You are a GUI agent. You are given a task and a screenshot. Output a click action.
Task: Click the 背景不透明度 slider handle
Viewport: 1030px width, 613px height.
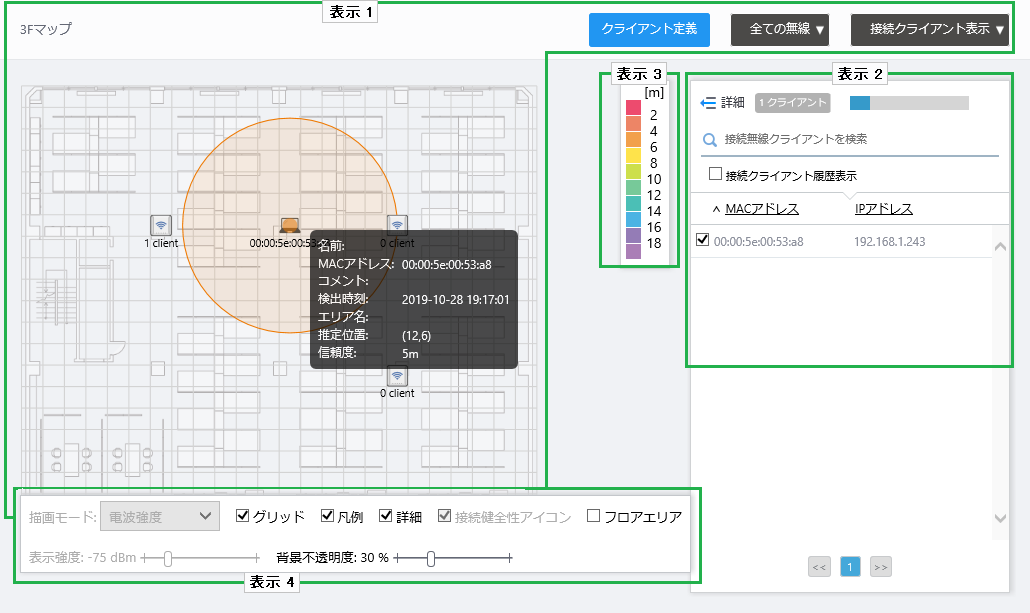tap(431, 558)
